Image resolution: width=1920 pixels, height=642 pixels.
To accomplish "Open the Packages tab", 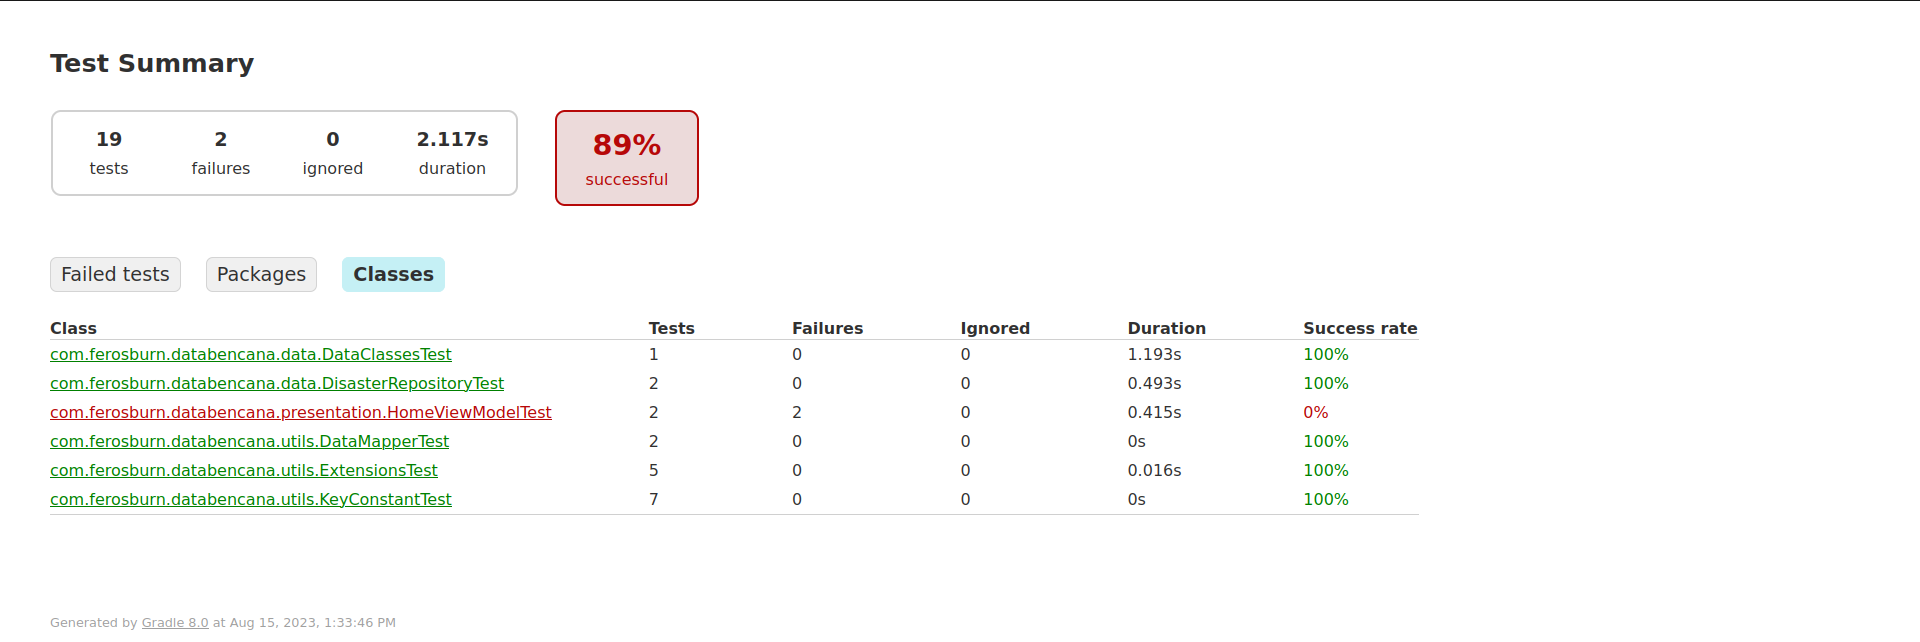I will tap(260, 274).
